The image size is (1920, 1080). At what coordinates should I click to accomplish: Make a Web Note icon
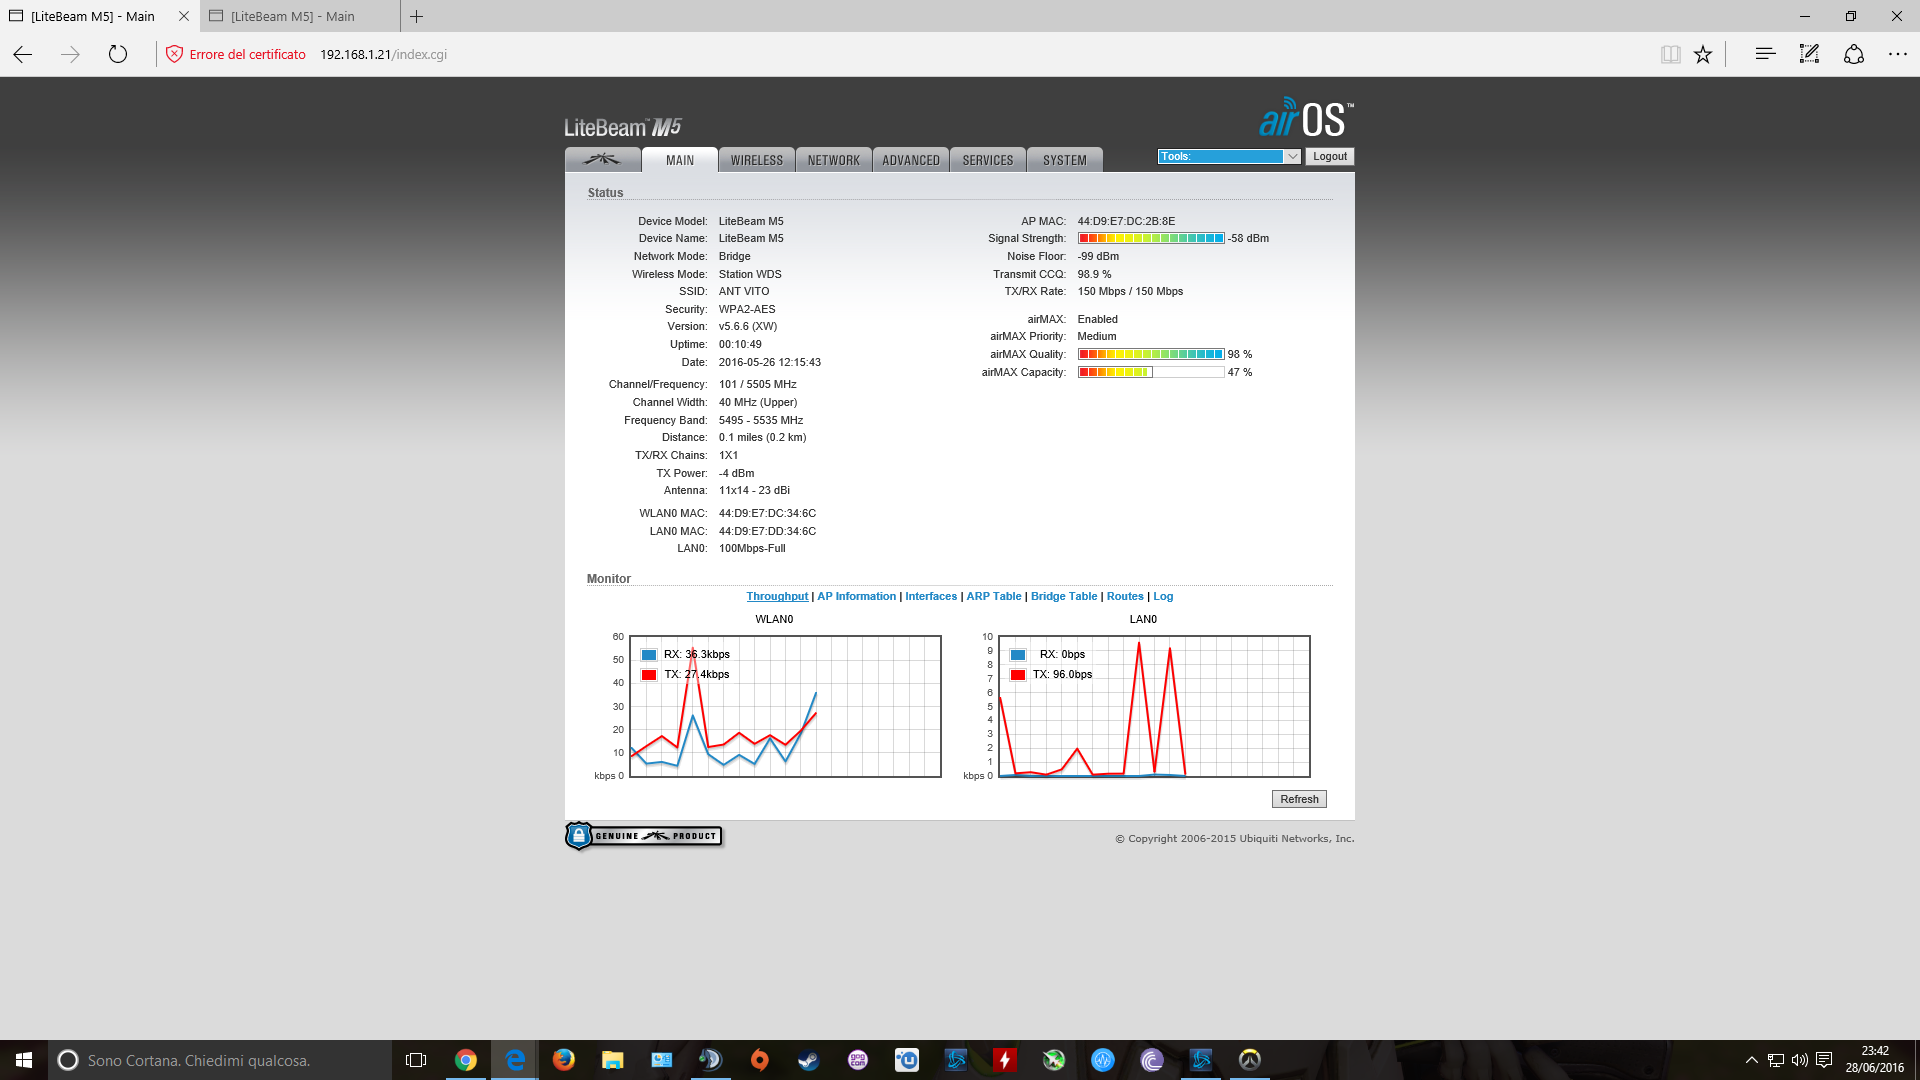click(x=1809, y=54)
